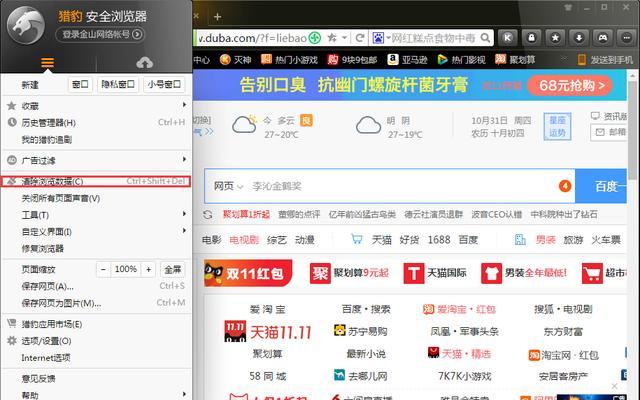640x400 pixels.
Task: Open 猎豹应用市场(E) menu item
Action: 96,324
